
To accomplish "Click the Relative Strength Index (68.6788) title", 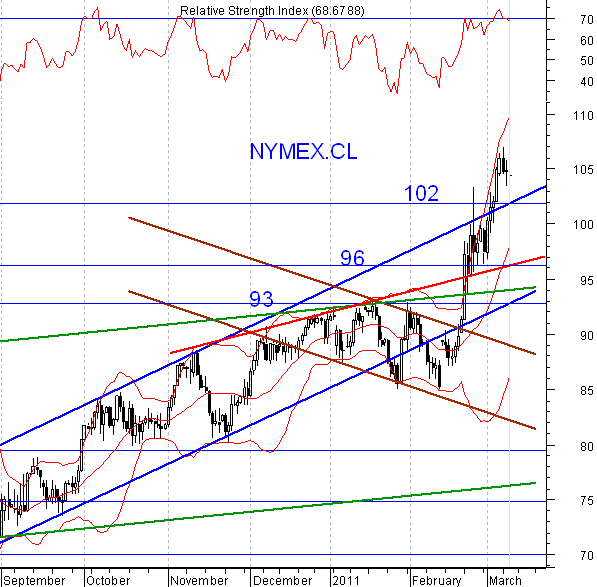I will pos(272,11).
